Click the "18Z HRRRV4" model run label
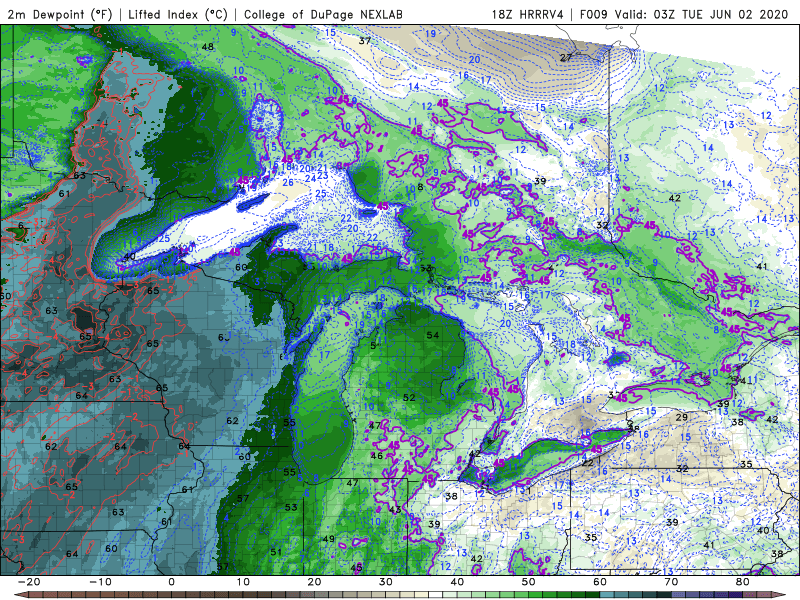 [527, 14]
